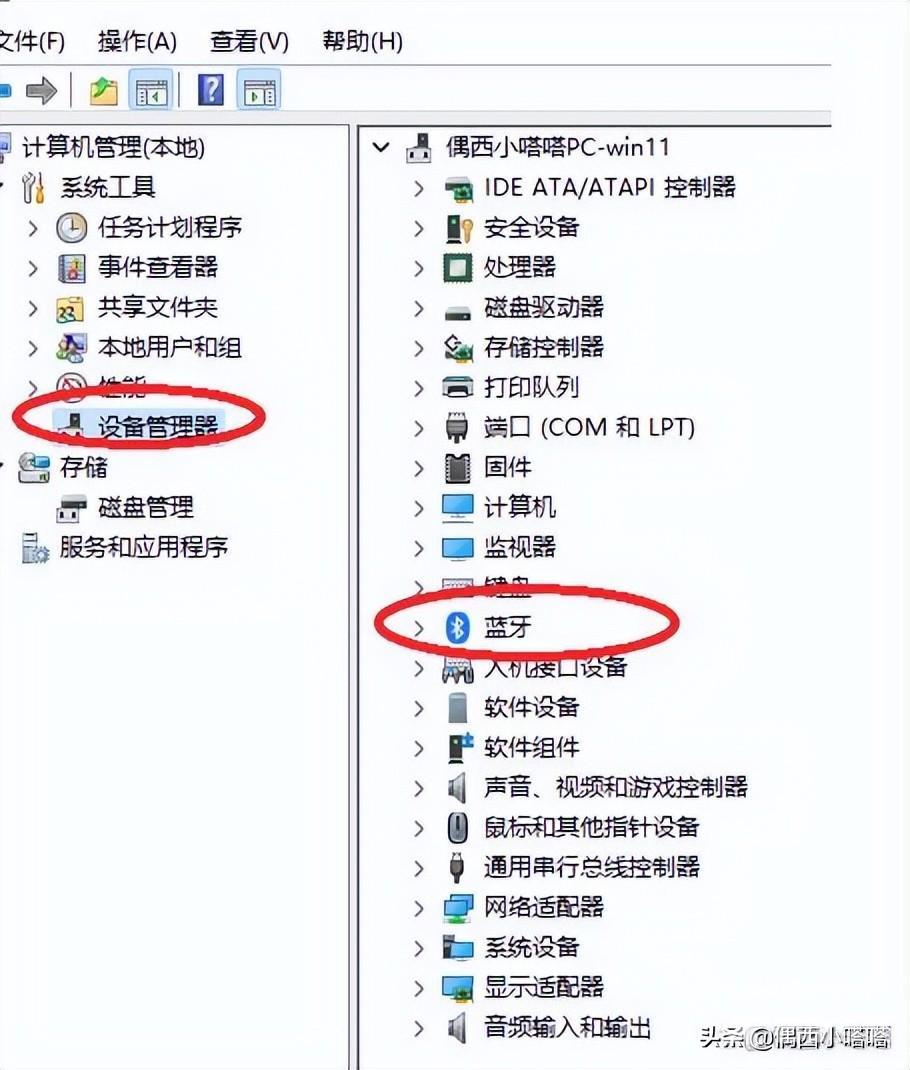Viewport: 910px width, 1070px height.
Task: Click the up-one-level folder icon
Action: click(x=104, y=91)
